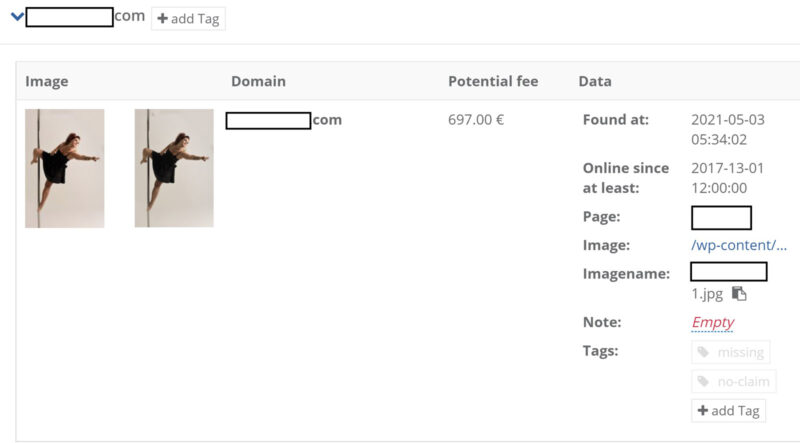
Task: Open the second pole dancer thumbnail
Action: coord(174,168)
